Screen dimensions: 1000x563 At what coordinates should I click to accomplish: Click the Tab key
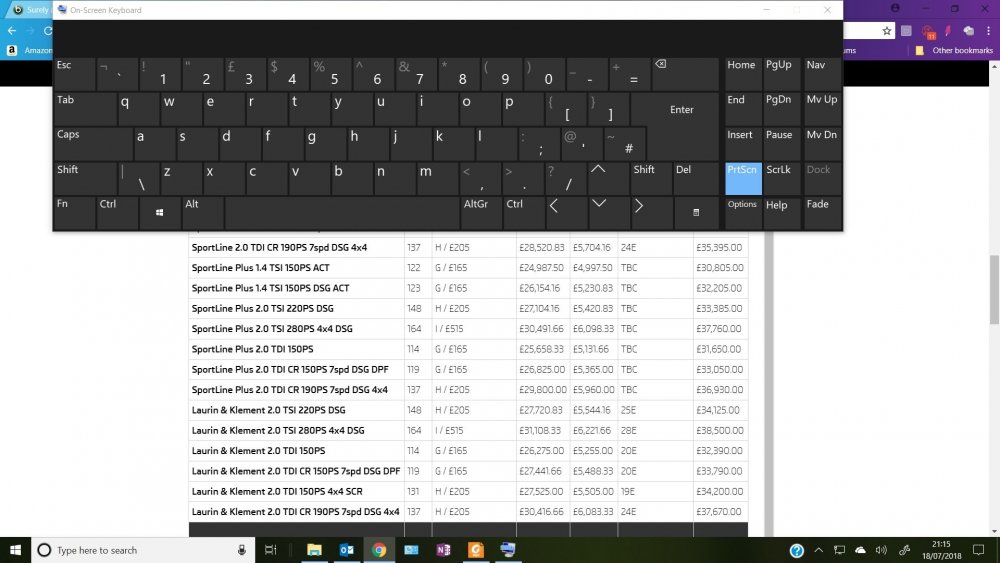point(85,109)
